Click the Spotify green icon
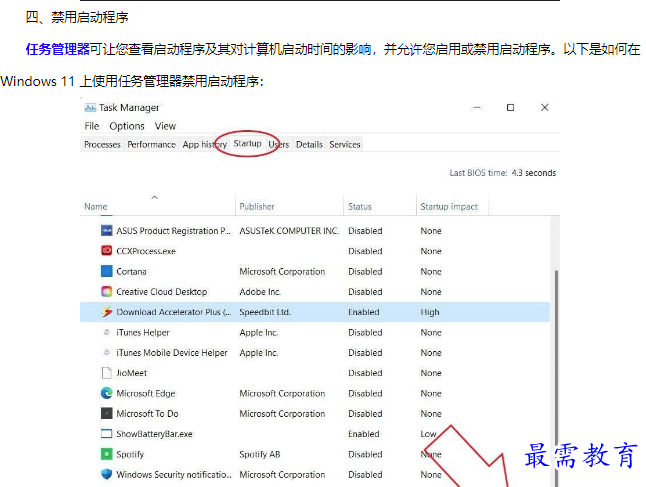The image size is (646, 487). [x=107, y=454]
